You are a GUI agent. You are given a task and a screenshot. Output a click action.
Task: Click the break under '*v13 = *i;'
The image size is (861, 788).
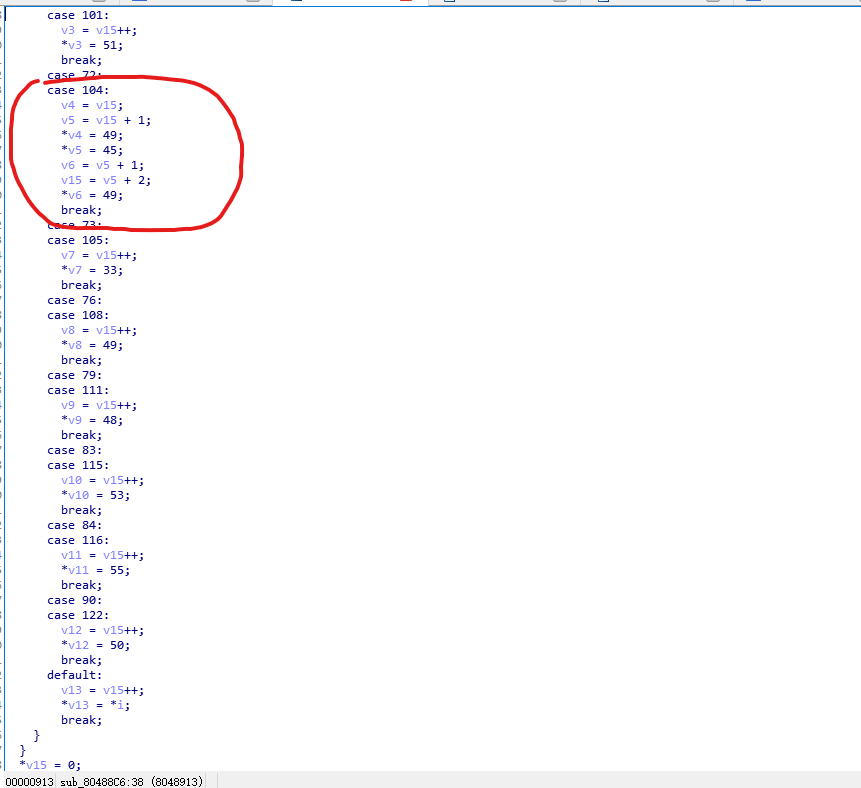pos(81,720)
